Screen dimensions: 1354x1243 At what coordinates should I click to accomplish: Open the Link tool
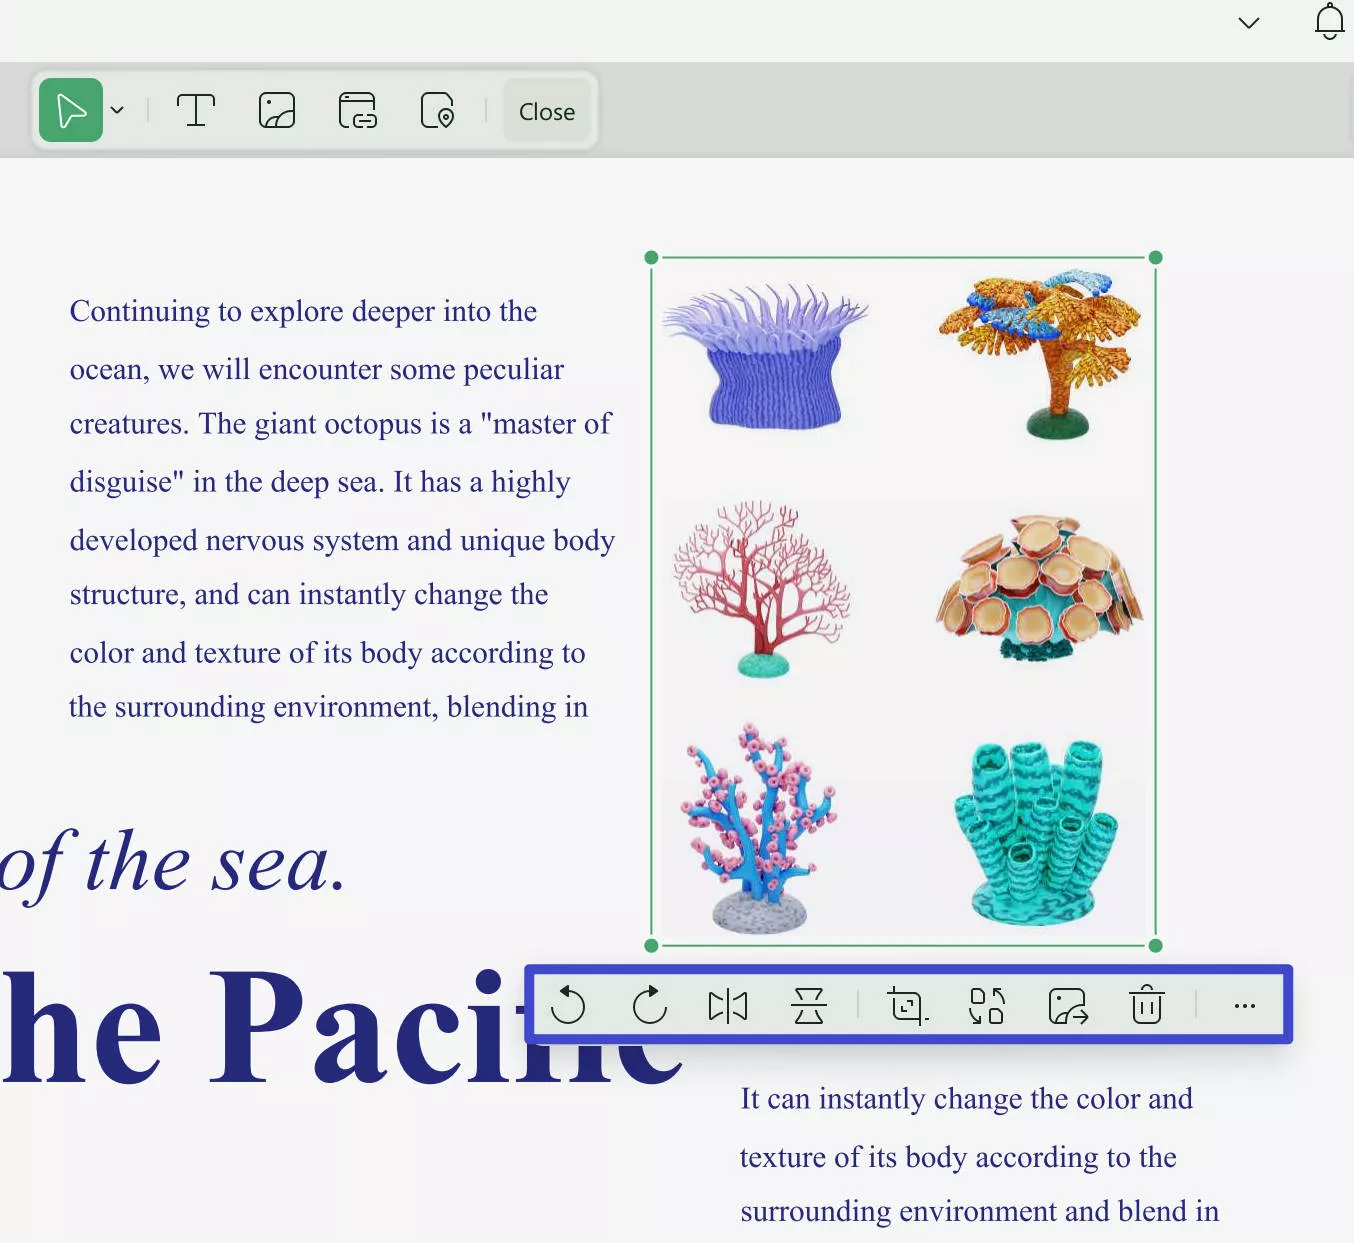click(358, 110)
